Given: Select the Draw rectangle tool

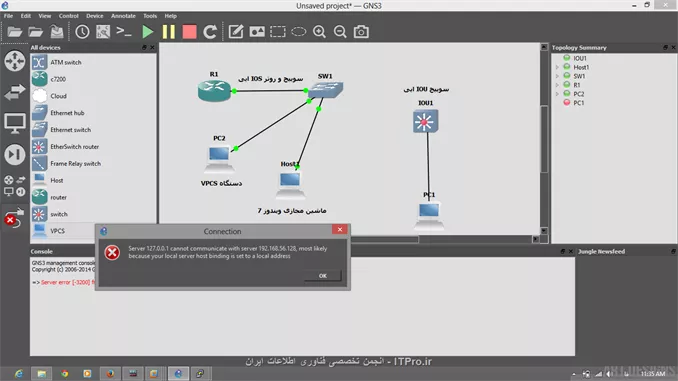Looking at the screenshot, I should [278, 32].
